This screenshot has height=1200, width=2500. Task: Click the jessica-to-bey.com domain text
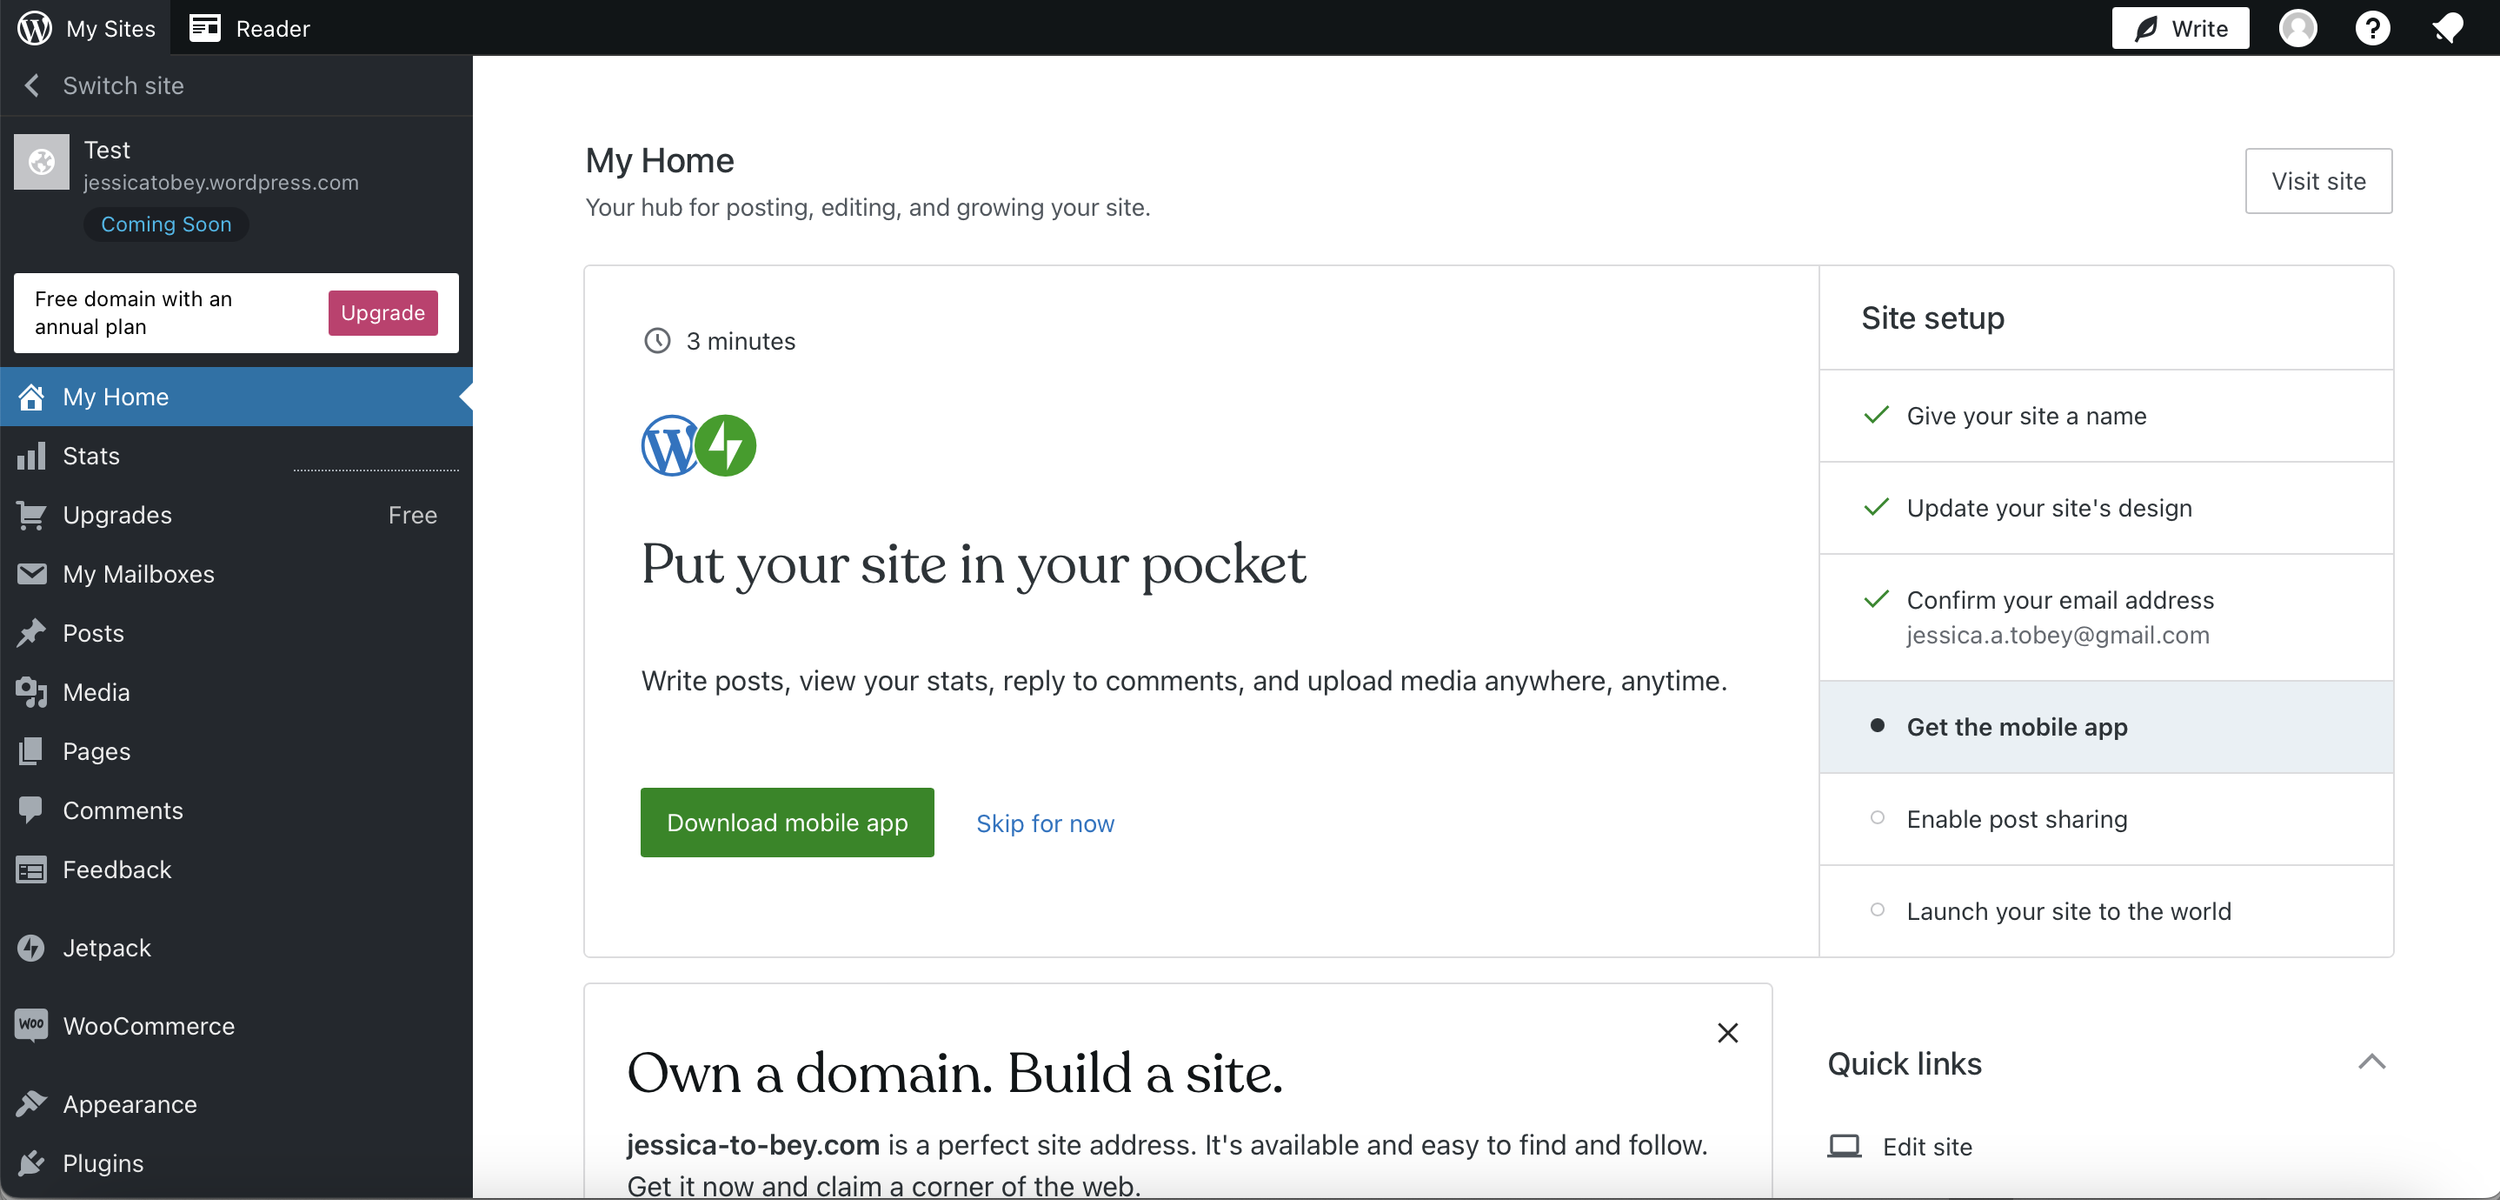click(x=753, y=1144)
